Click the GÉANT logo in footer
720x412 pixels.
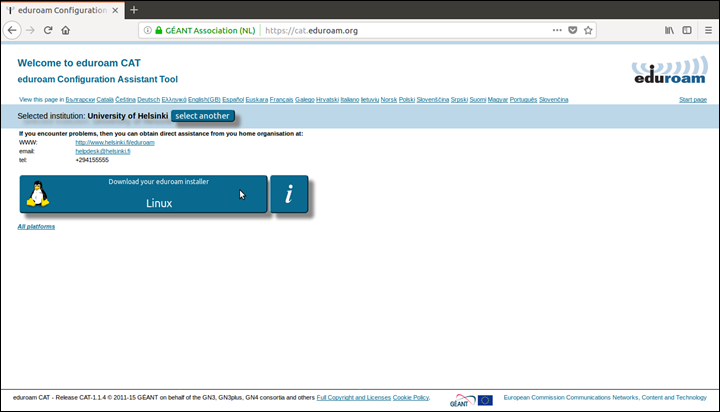462,401
